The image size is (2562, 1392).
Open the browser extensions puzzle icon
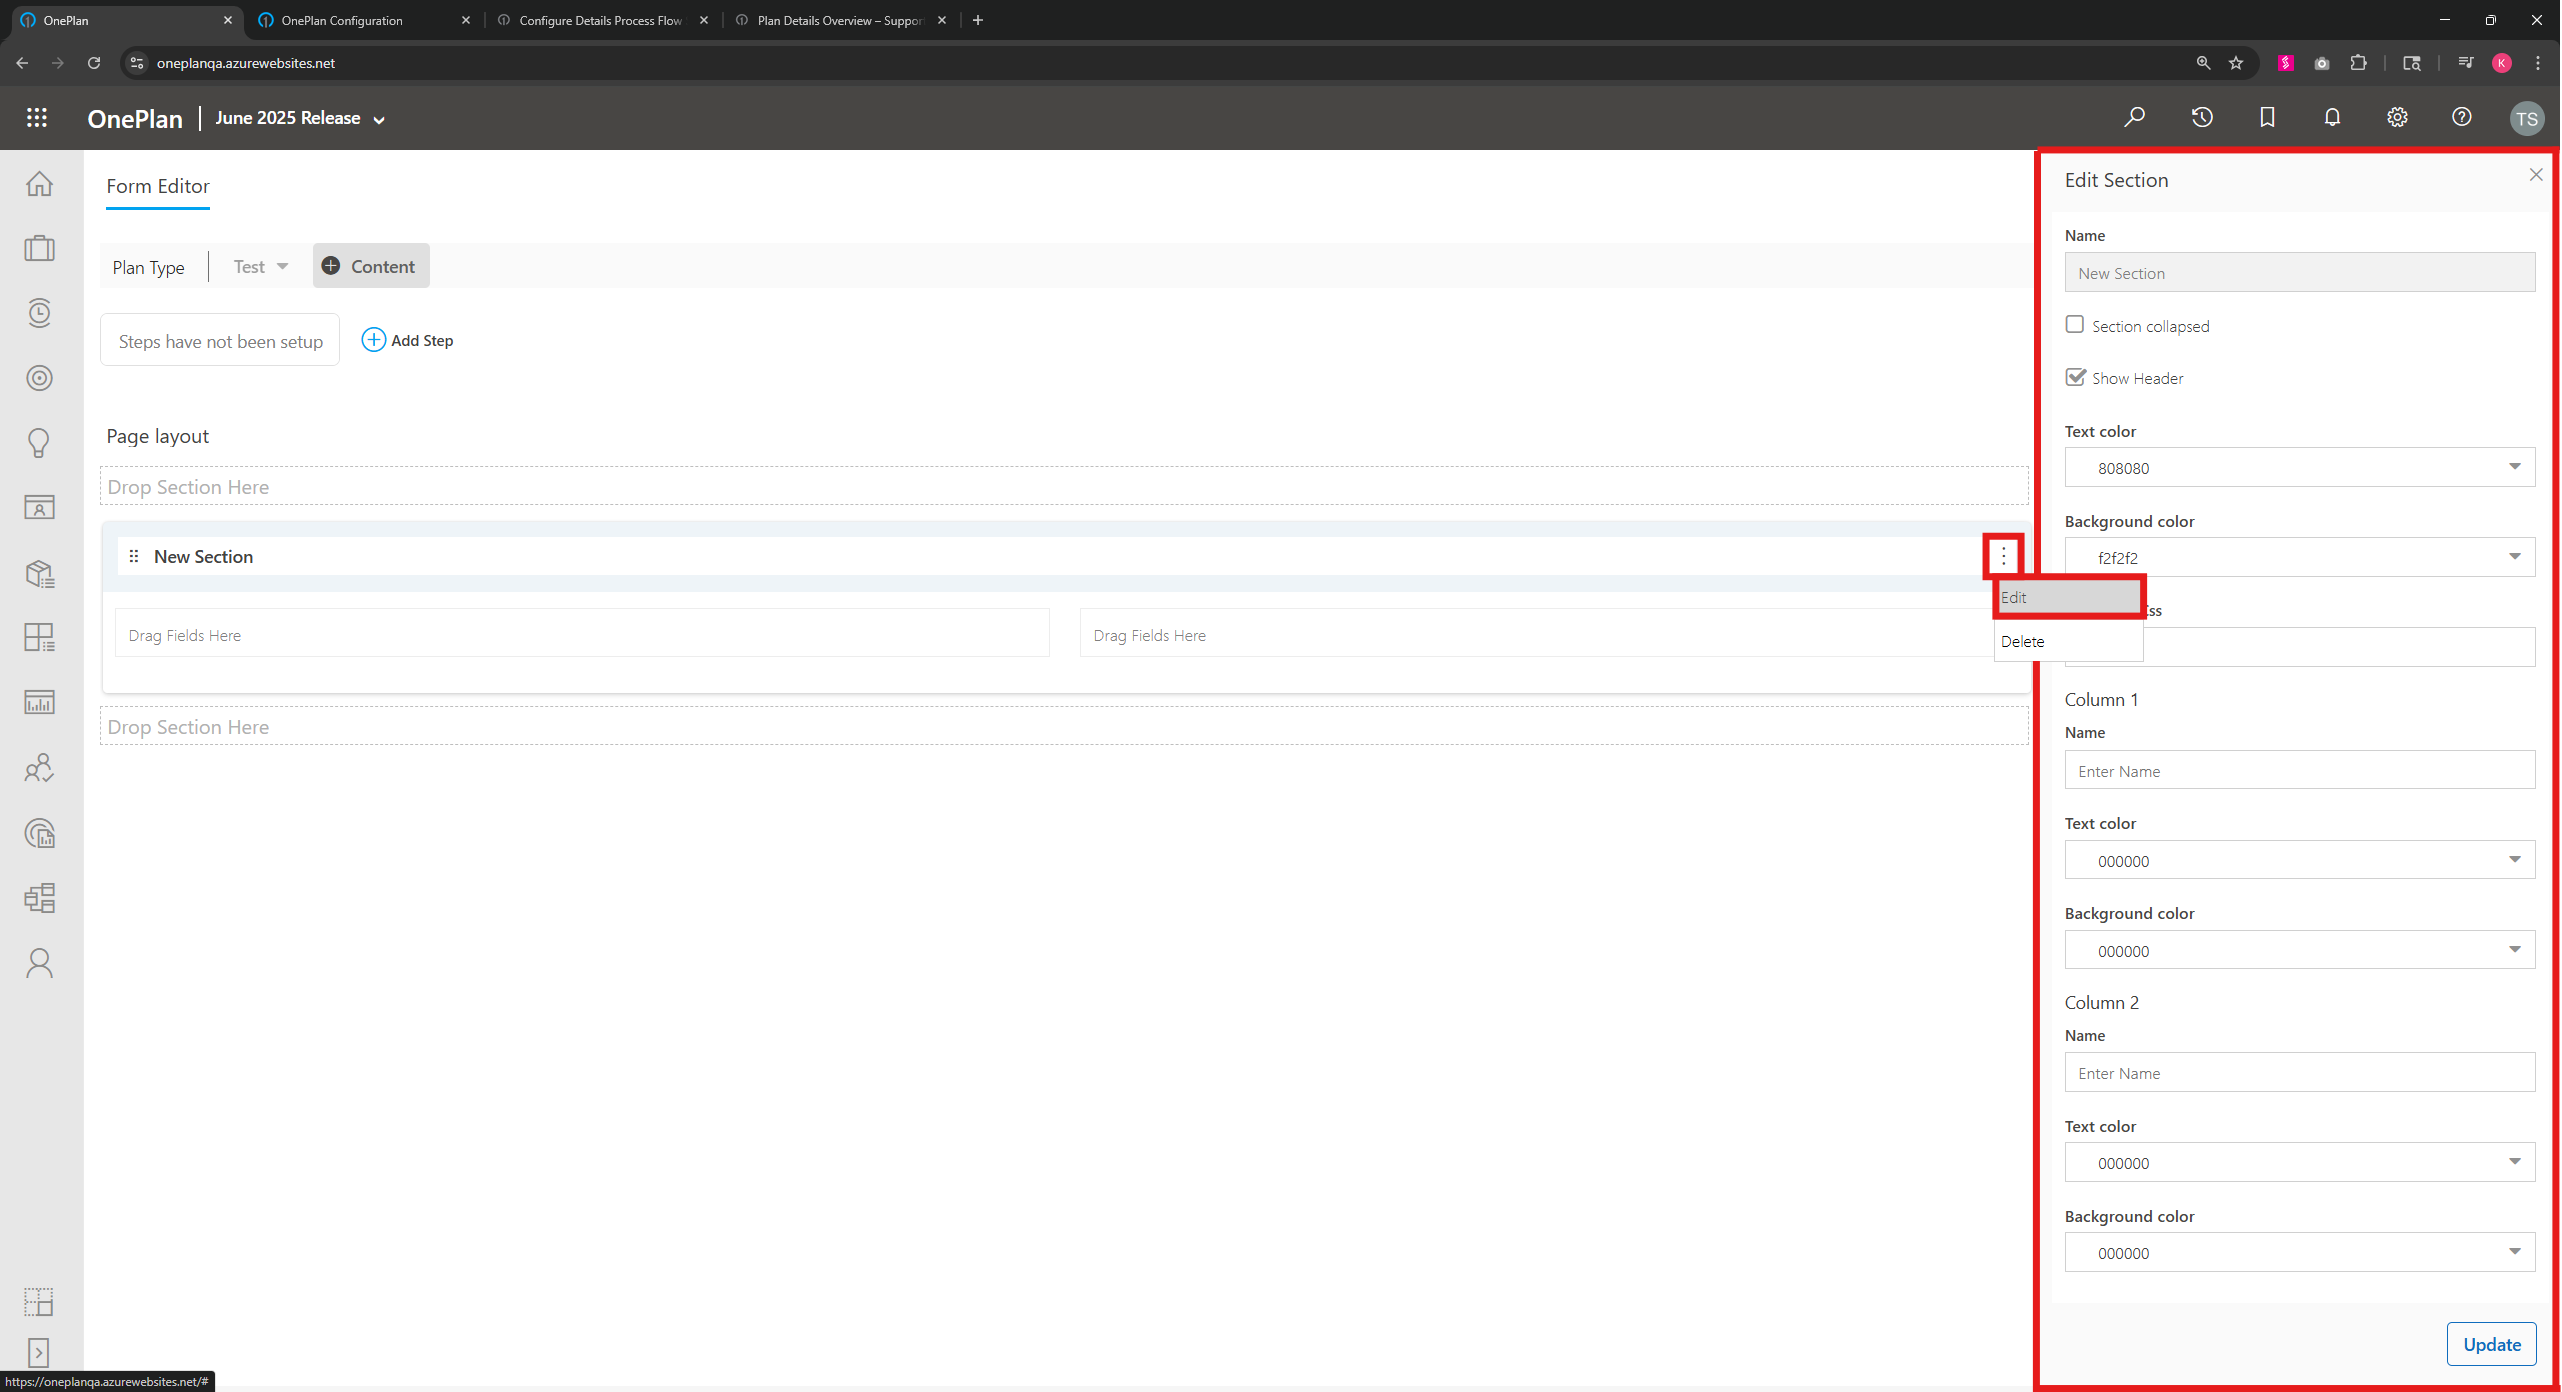(2358, 63)
